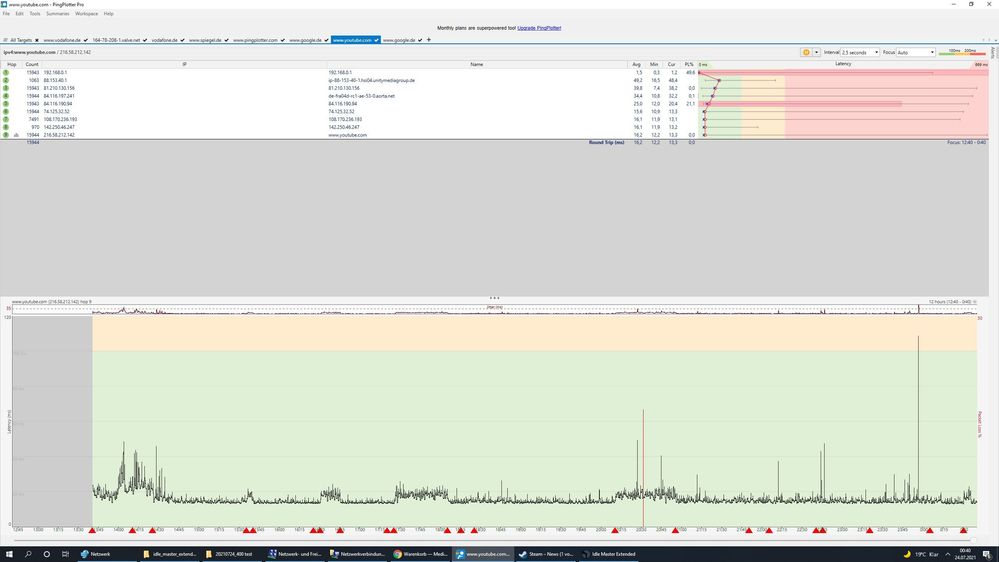Click the Round Trip (ms) summary label

pos(607,142)
